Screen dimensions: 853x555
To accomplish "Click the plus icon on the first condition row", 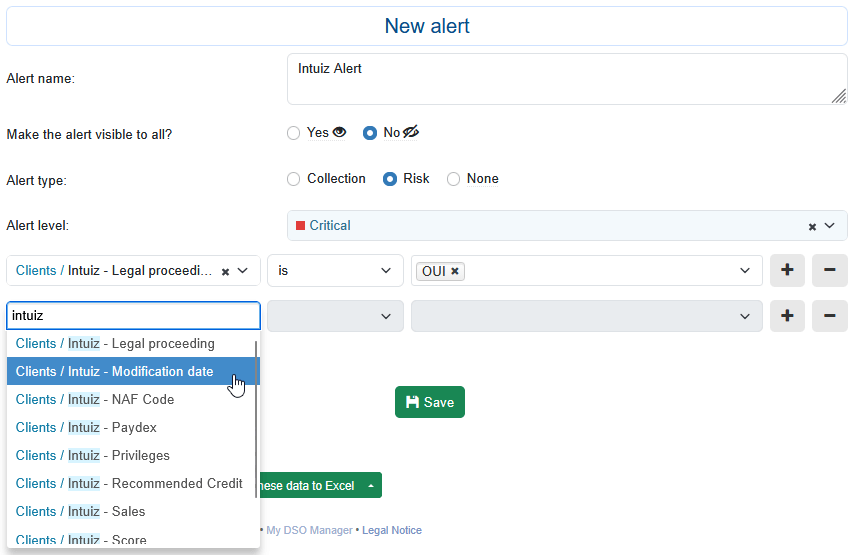I will [x=787, y=270].
